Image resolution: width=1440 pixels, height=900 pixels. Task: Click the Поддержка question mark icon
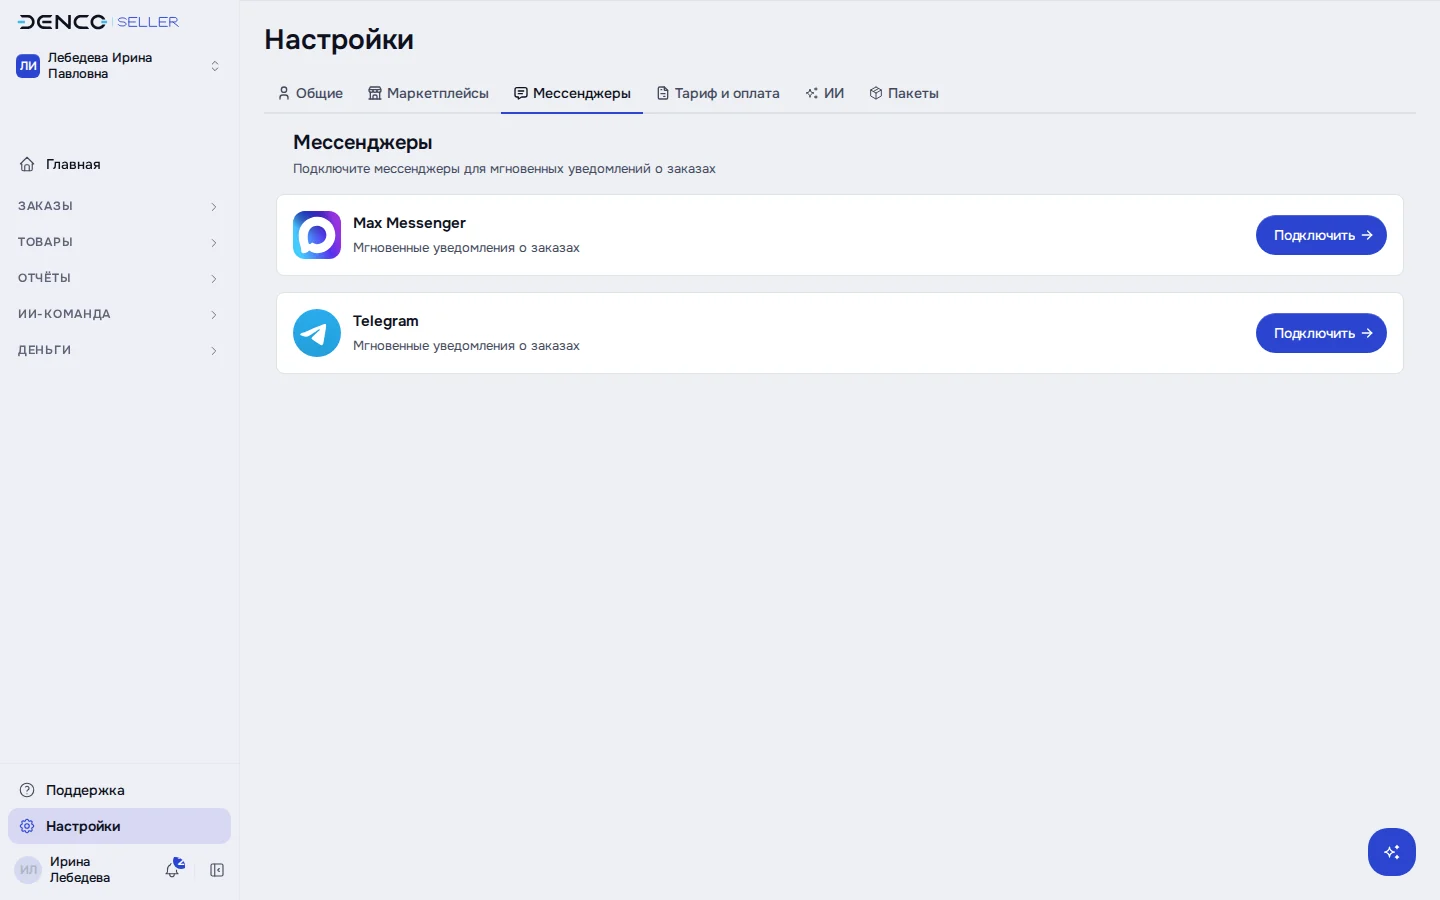27,790
